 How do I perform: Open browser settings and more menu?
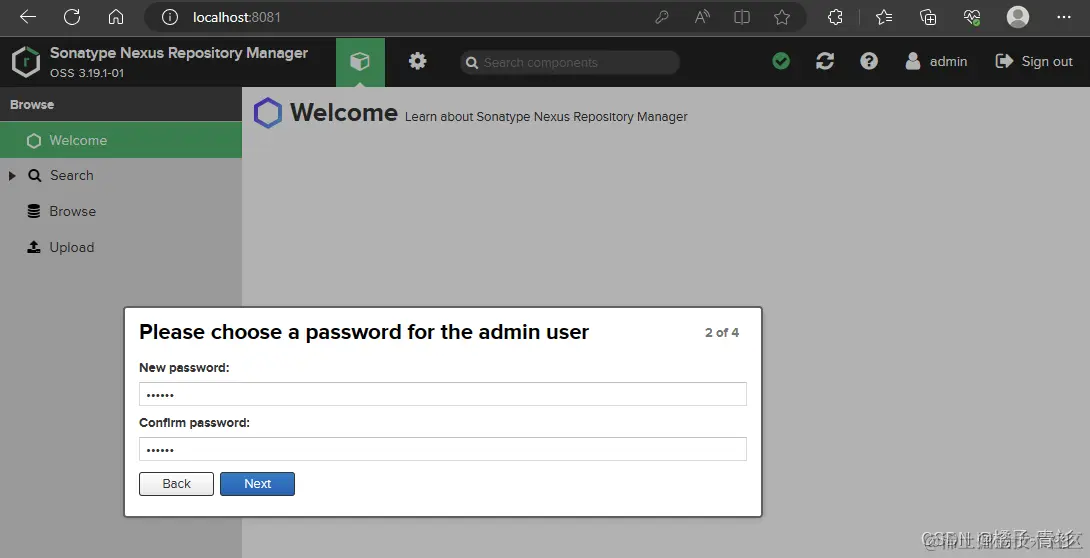[1064, 17]
